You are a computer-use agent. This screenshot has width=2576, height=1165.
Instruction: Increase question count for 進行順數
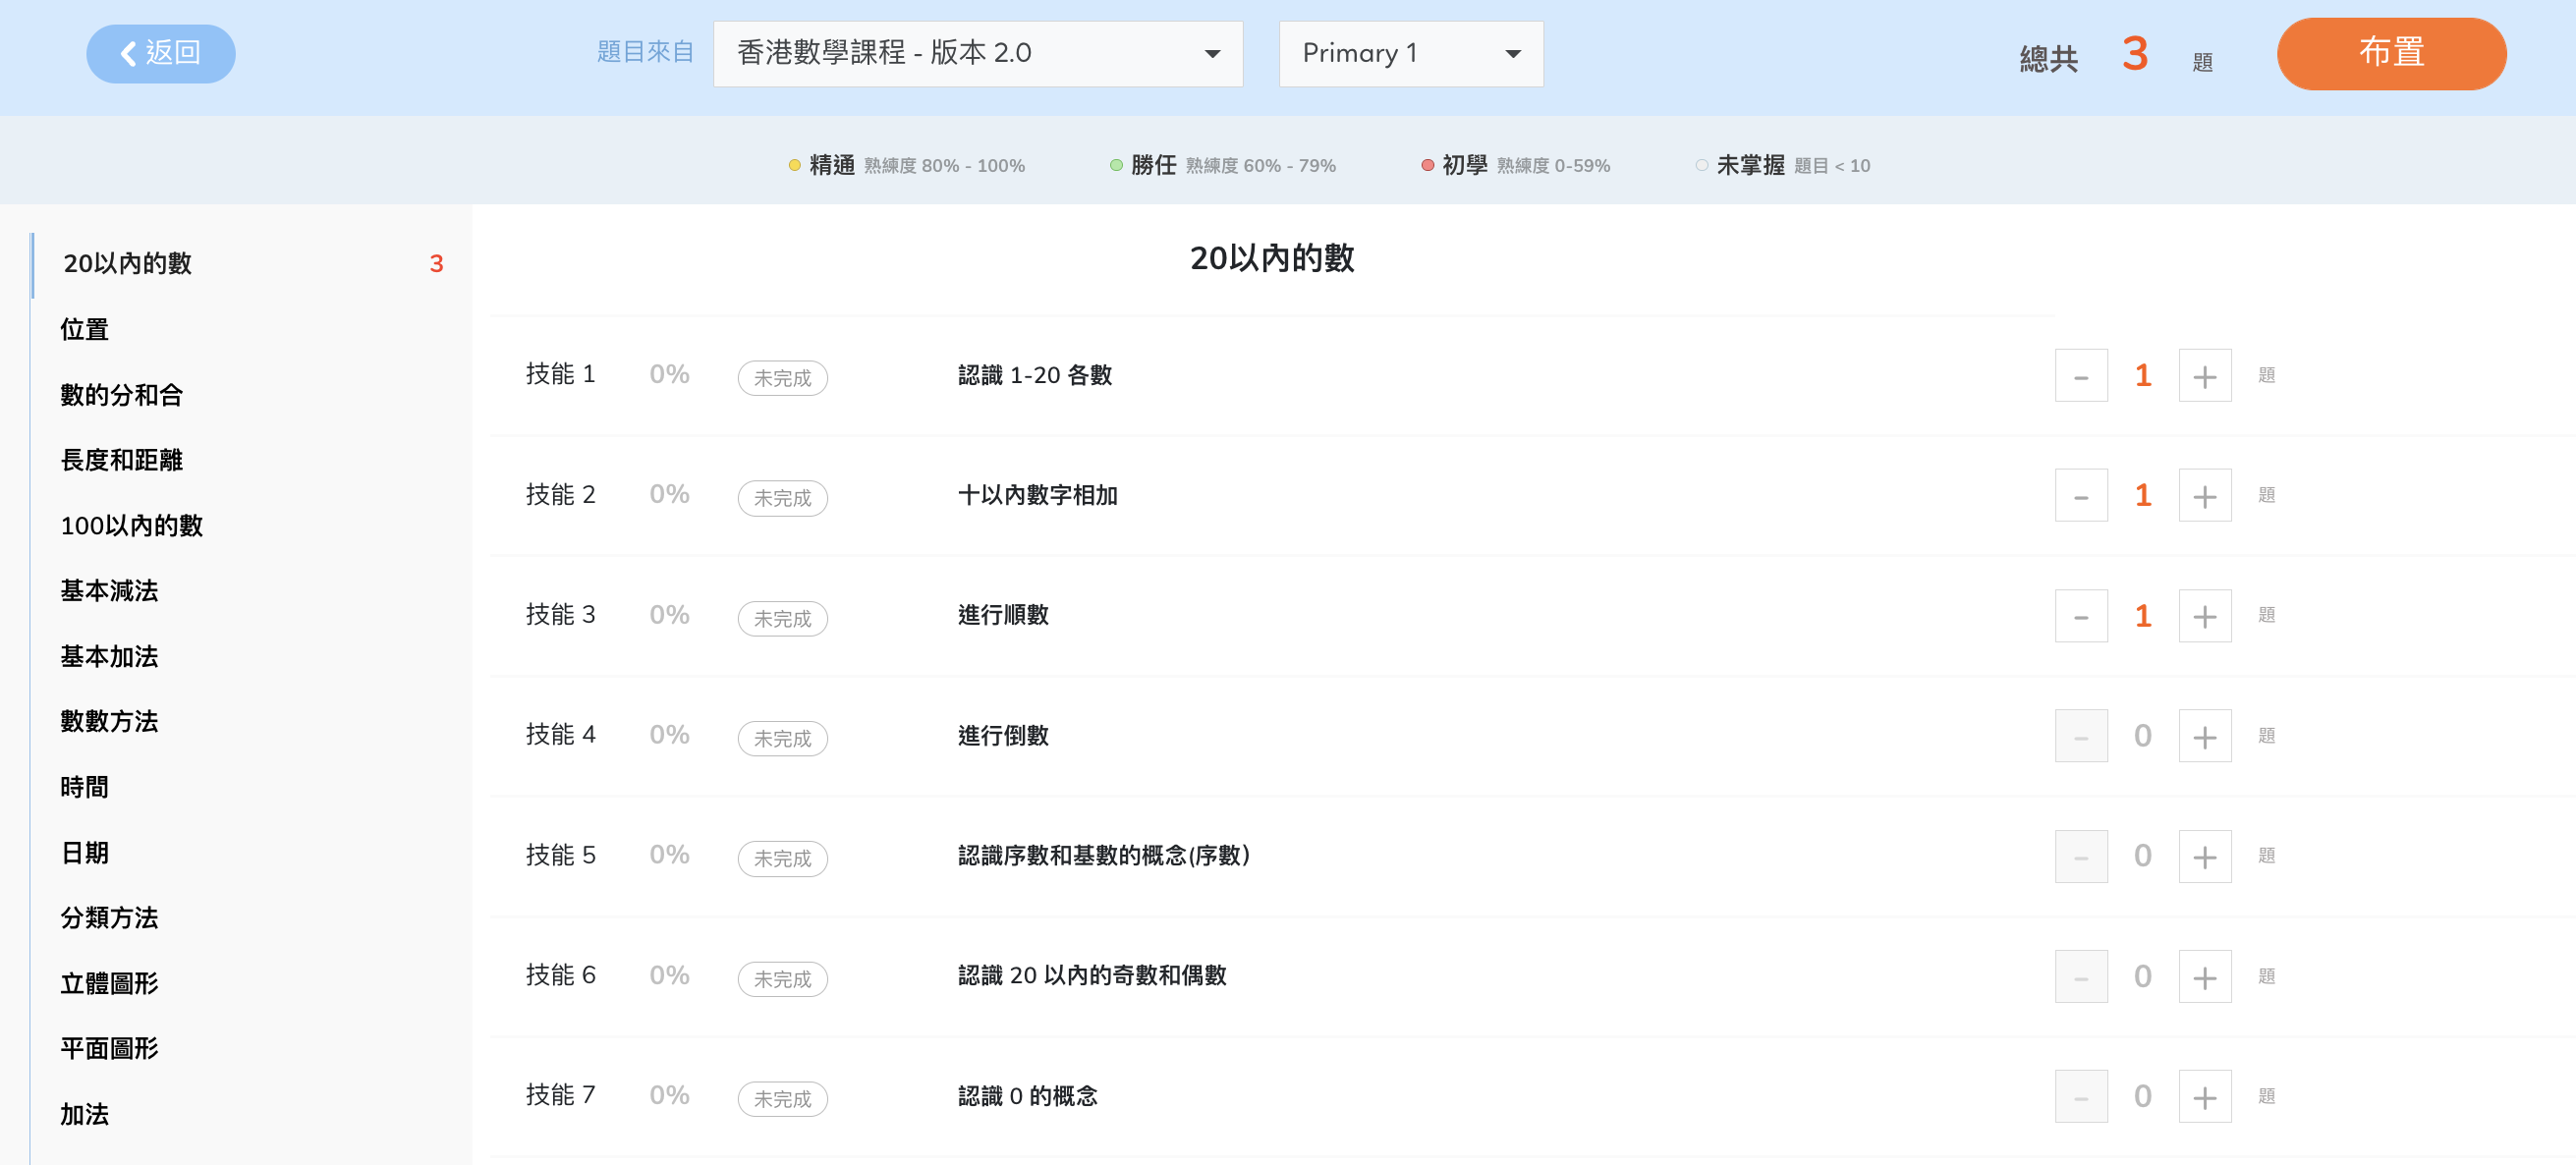click(2204, 616)
